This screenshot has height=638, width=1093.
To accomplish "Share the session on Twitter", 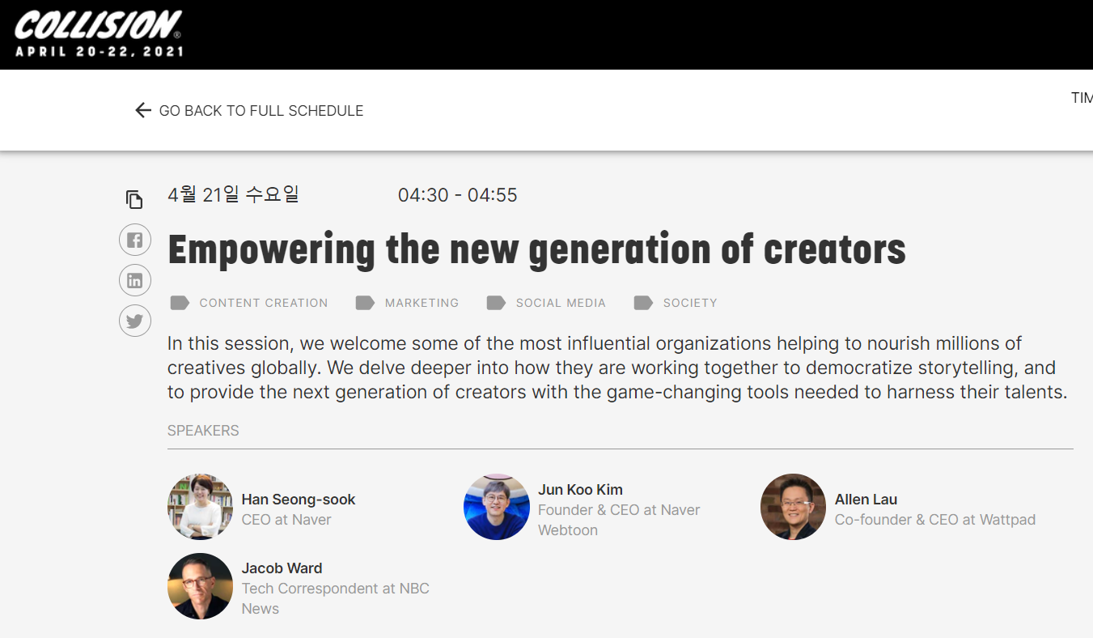I will 135,321.
